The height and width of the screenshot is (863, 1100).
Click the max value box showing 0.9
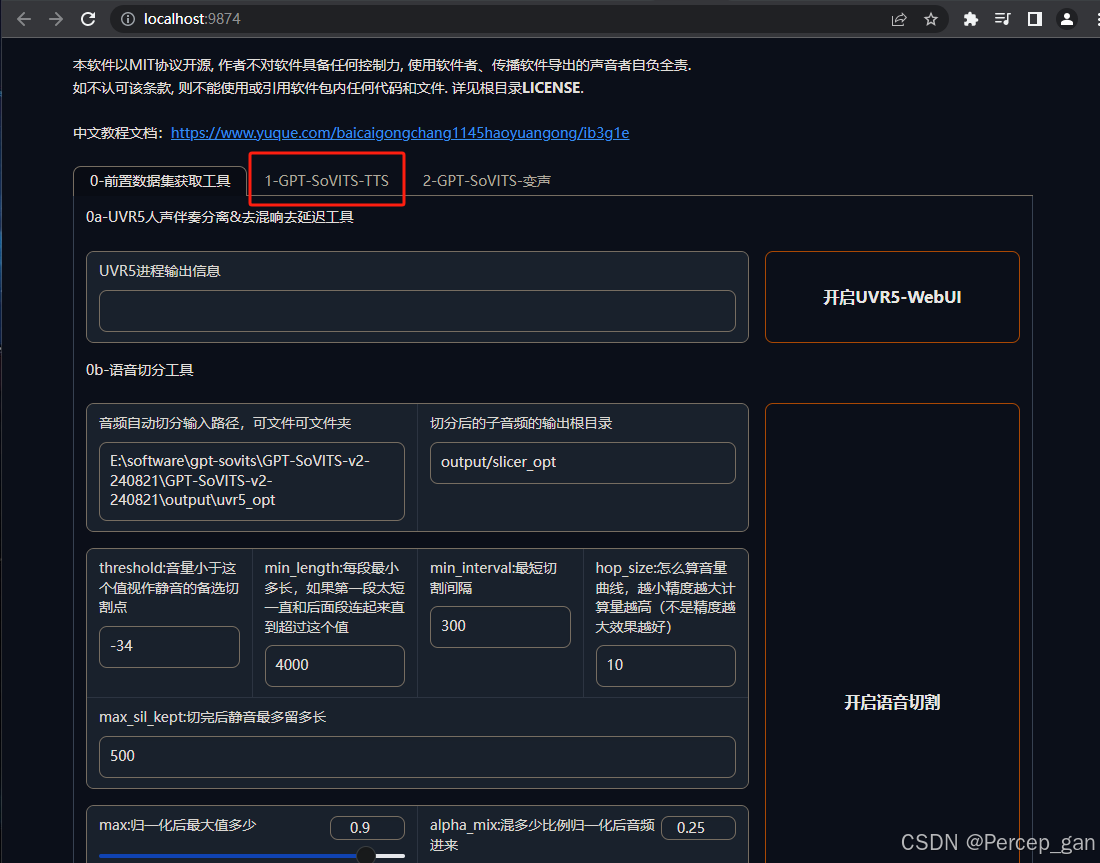click(x=367, y=827)
